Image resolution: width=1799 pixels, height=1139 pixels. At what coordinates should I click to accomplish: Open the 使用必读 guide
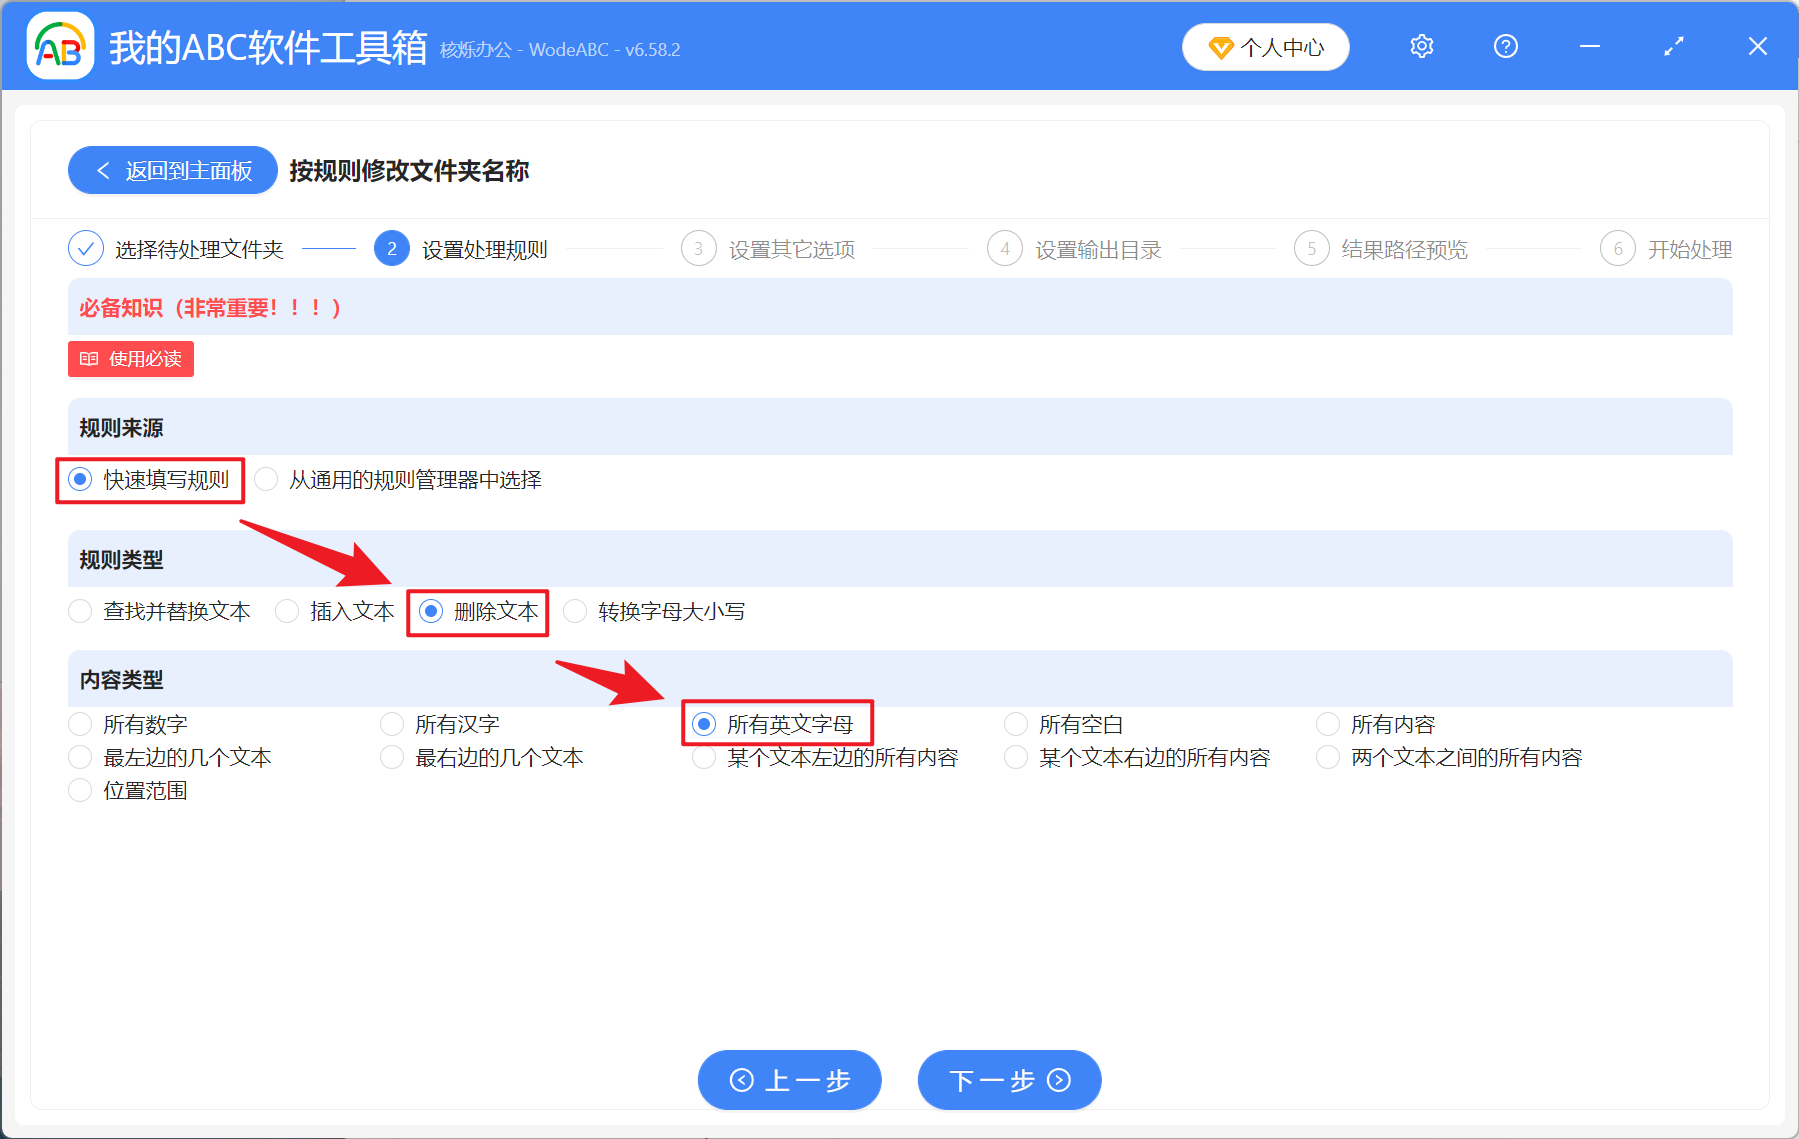coord(130,359)
